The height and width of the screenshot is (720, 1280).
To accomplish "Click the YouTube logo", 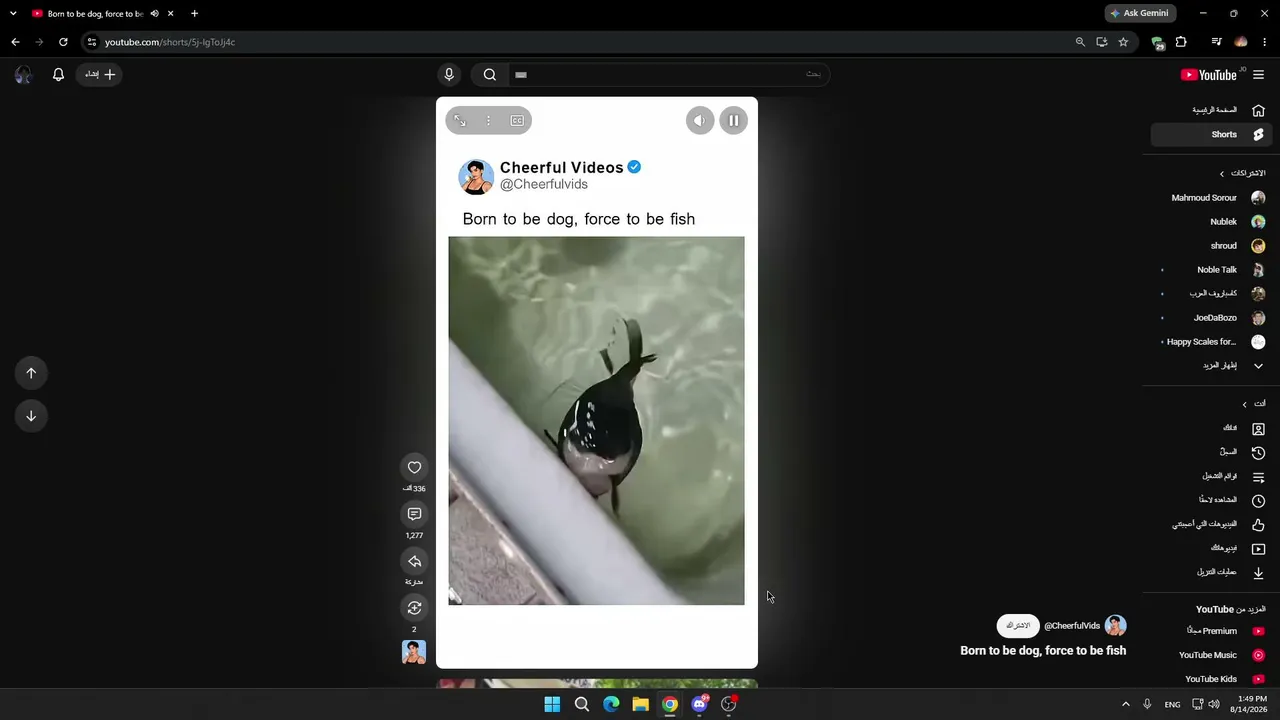I will [x=1210, y=75].
